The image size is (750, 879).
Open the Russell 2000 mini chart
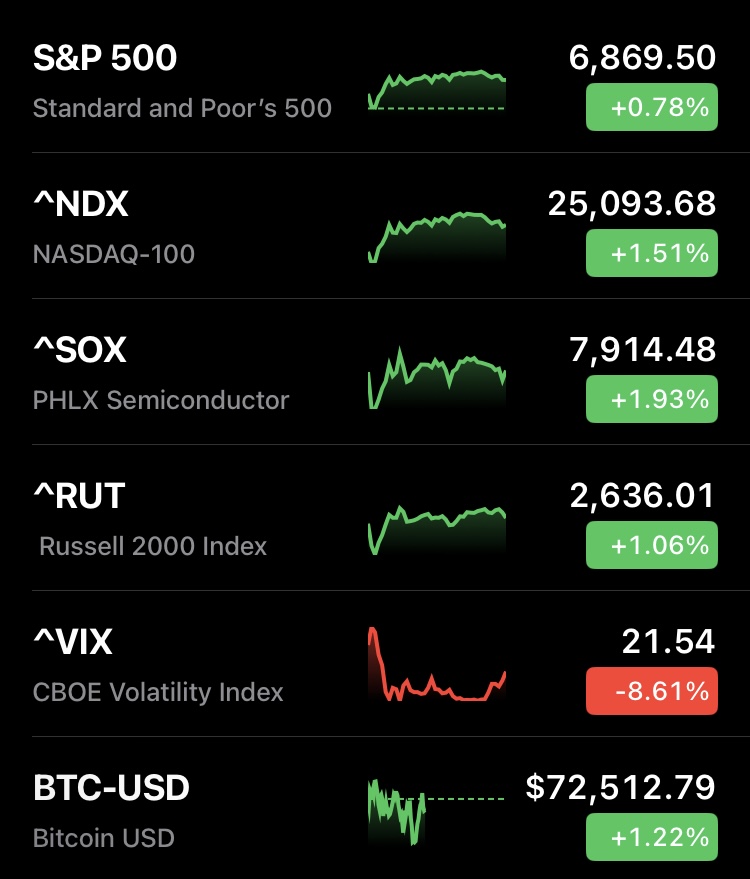pos(437,526)
